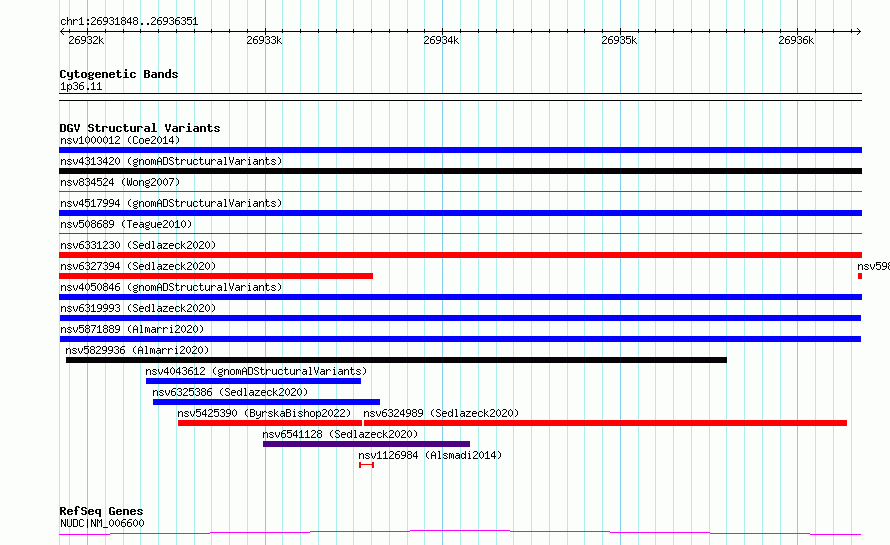Screen dimensions: 890x545
Task: Click the 26936k ruler mark
Action: [x=796, y=40]
